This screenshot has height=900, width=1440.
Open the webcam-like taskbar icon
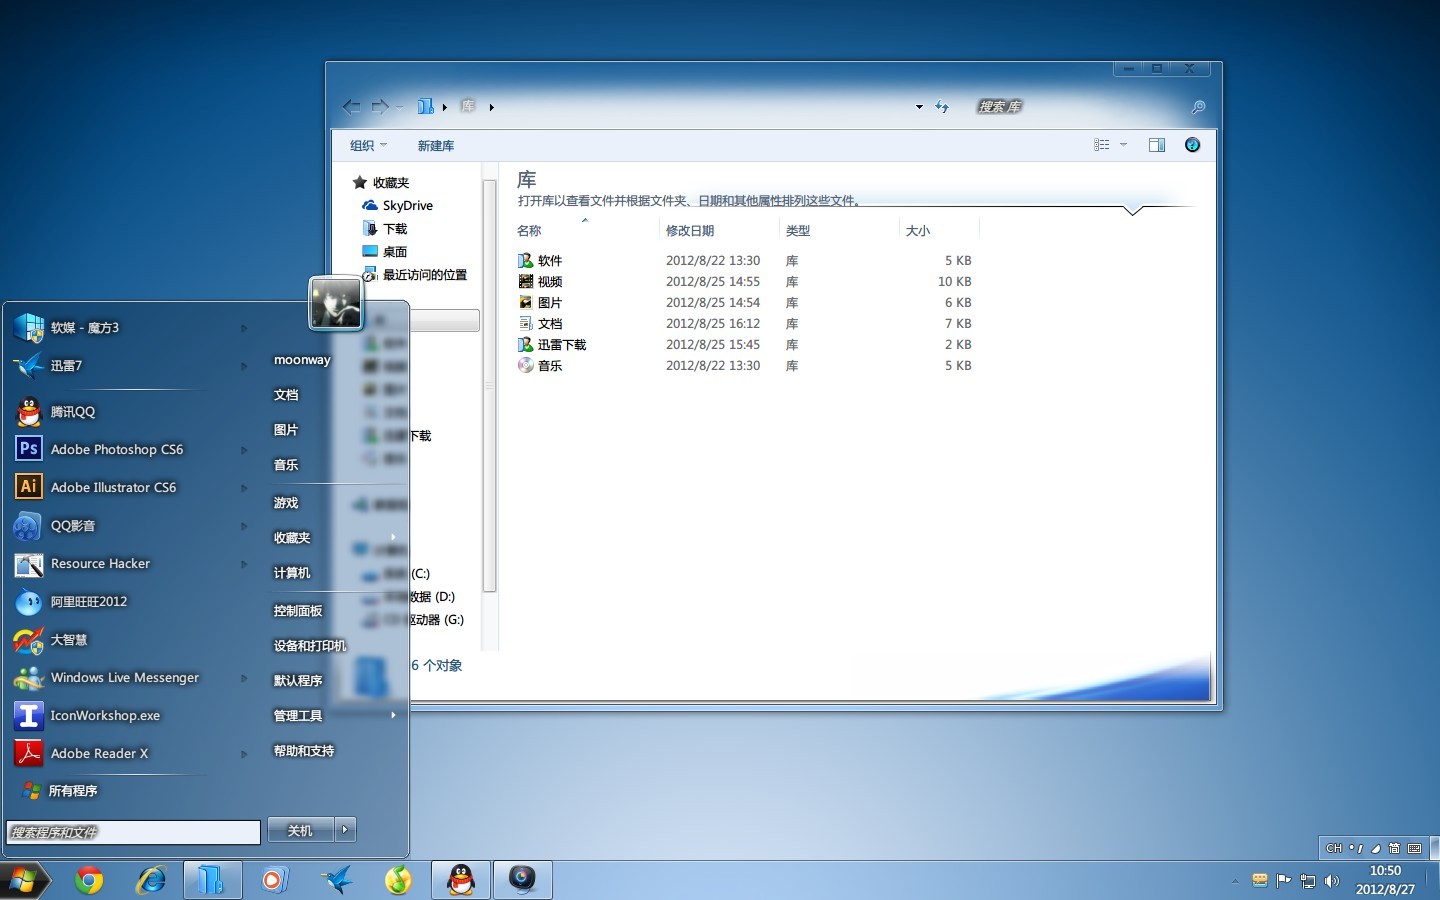[522, 880]
